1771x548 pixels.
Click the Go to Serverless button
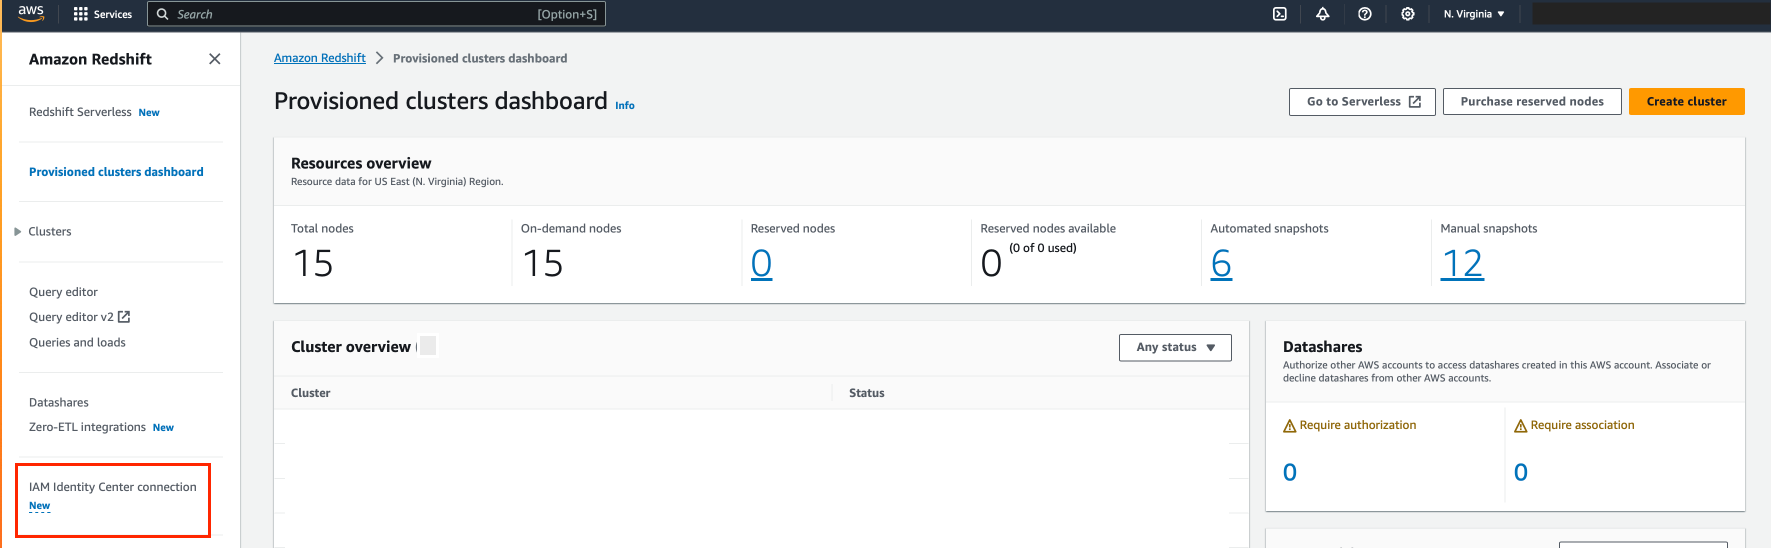[1361, 101]
